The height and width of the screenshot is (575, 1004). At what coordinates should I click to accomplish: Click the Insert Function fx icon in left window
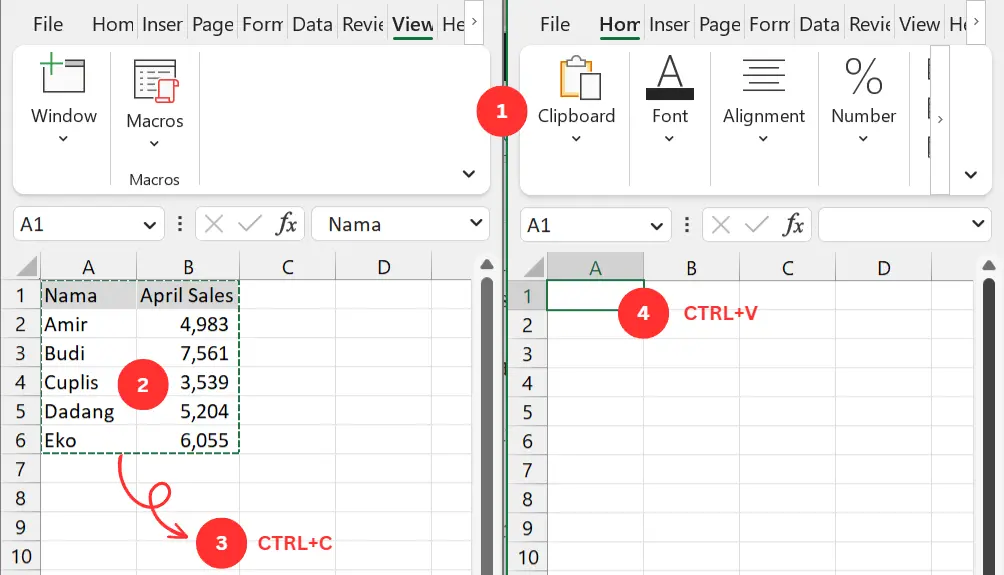pyautogui.click(x=287, y=224)
